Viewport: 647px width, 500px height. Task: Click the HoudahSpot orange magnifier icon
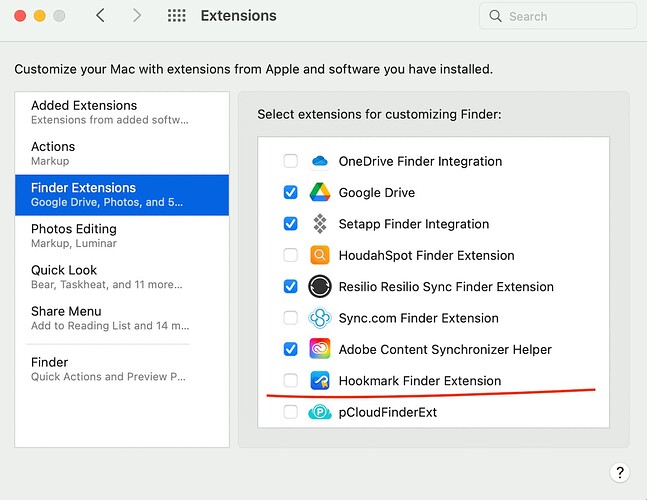tap(320, 255)
